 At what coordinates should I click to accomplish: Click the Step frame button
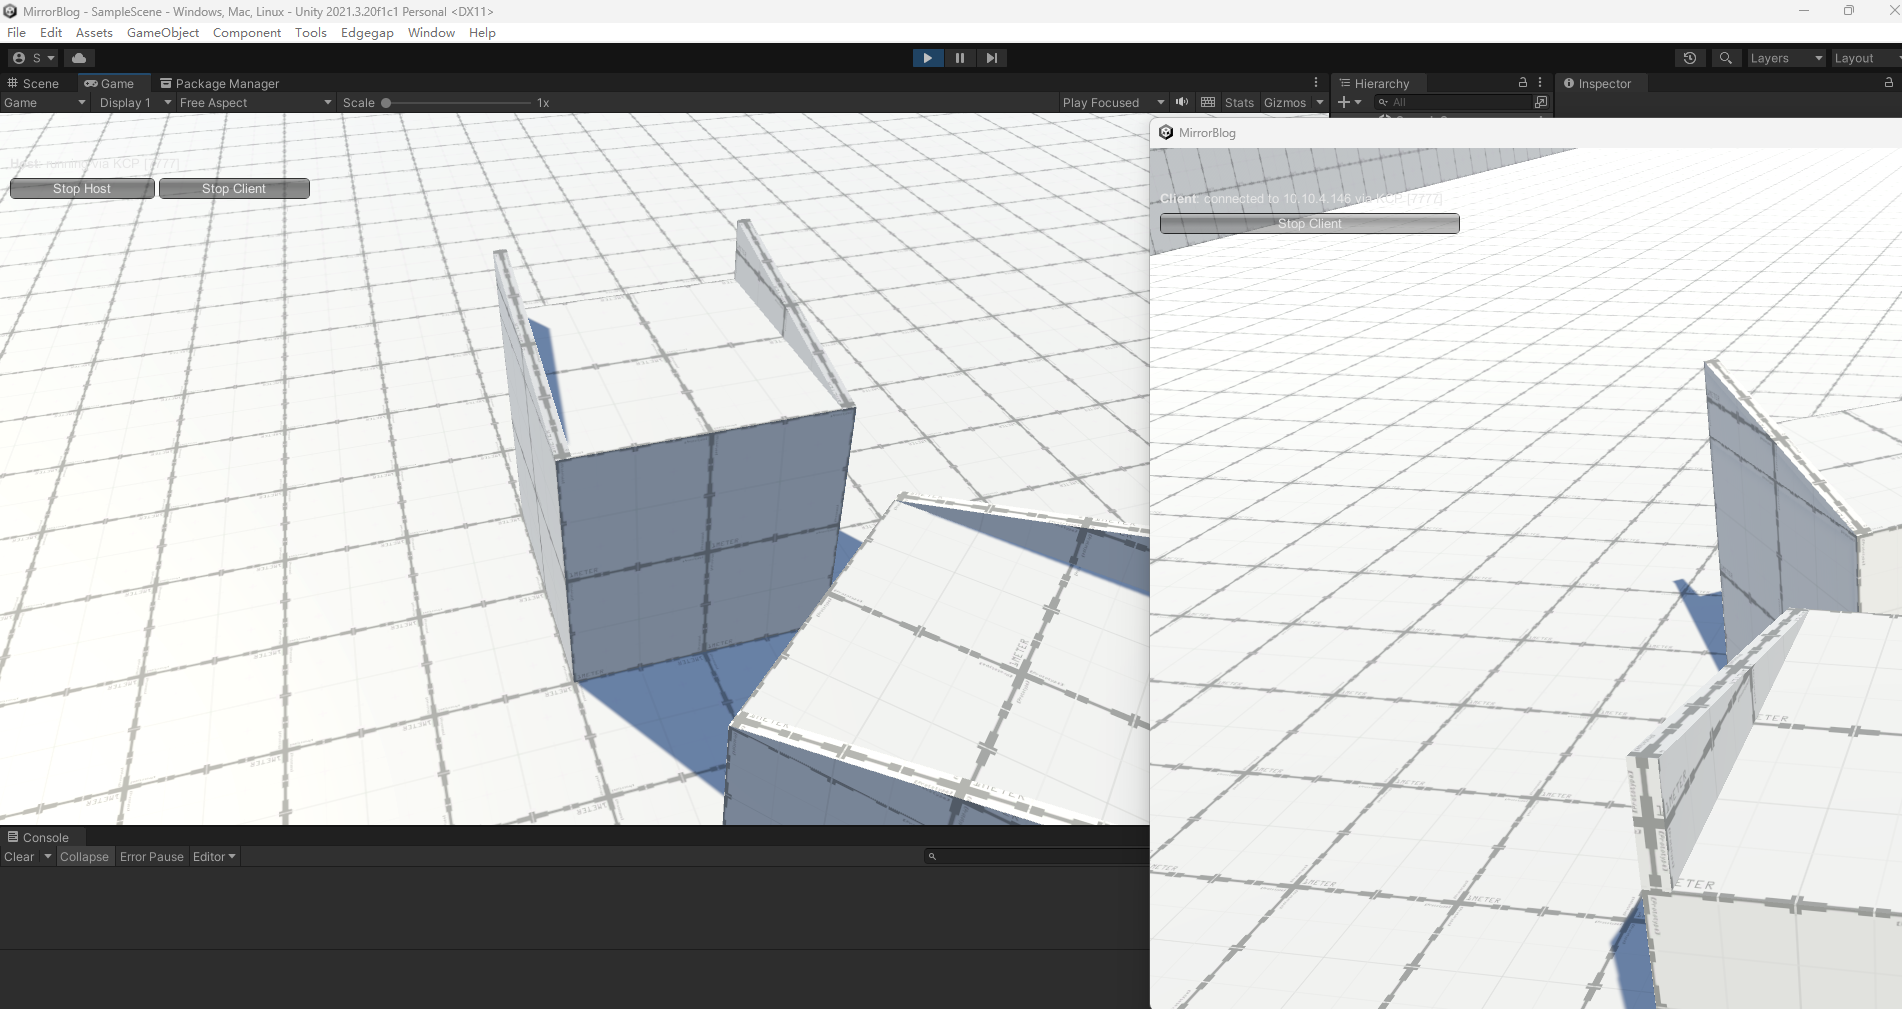click(x=991, y=58)
